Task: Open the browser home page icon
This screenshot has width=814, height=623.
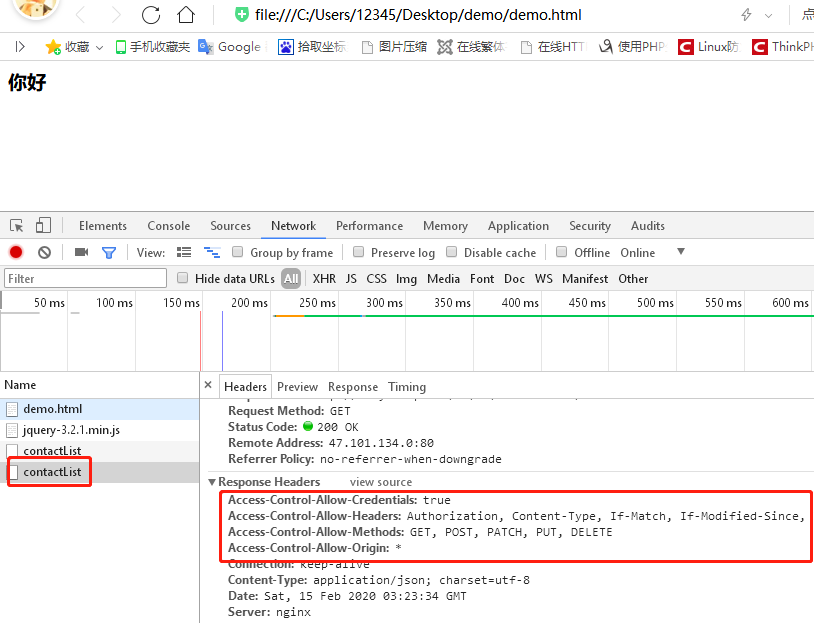Action: pyautogui.click(x=186, y=15)
